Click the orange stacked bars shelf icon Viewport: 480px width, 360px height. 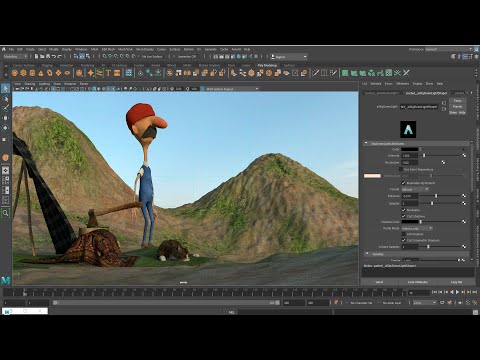[117, 73]
